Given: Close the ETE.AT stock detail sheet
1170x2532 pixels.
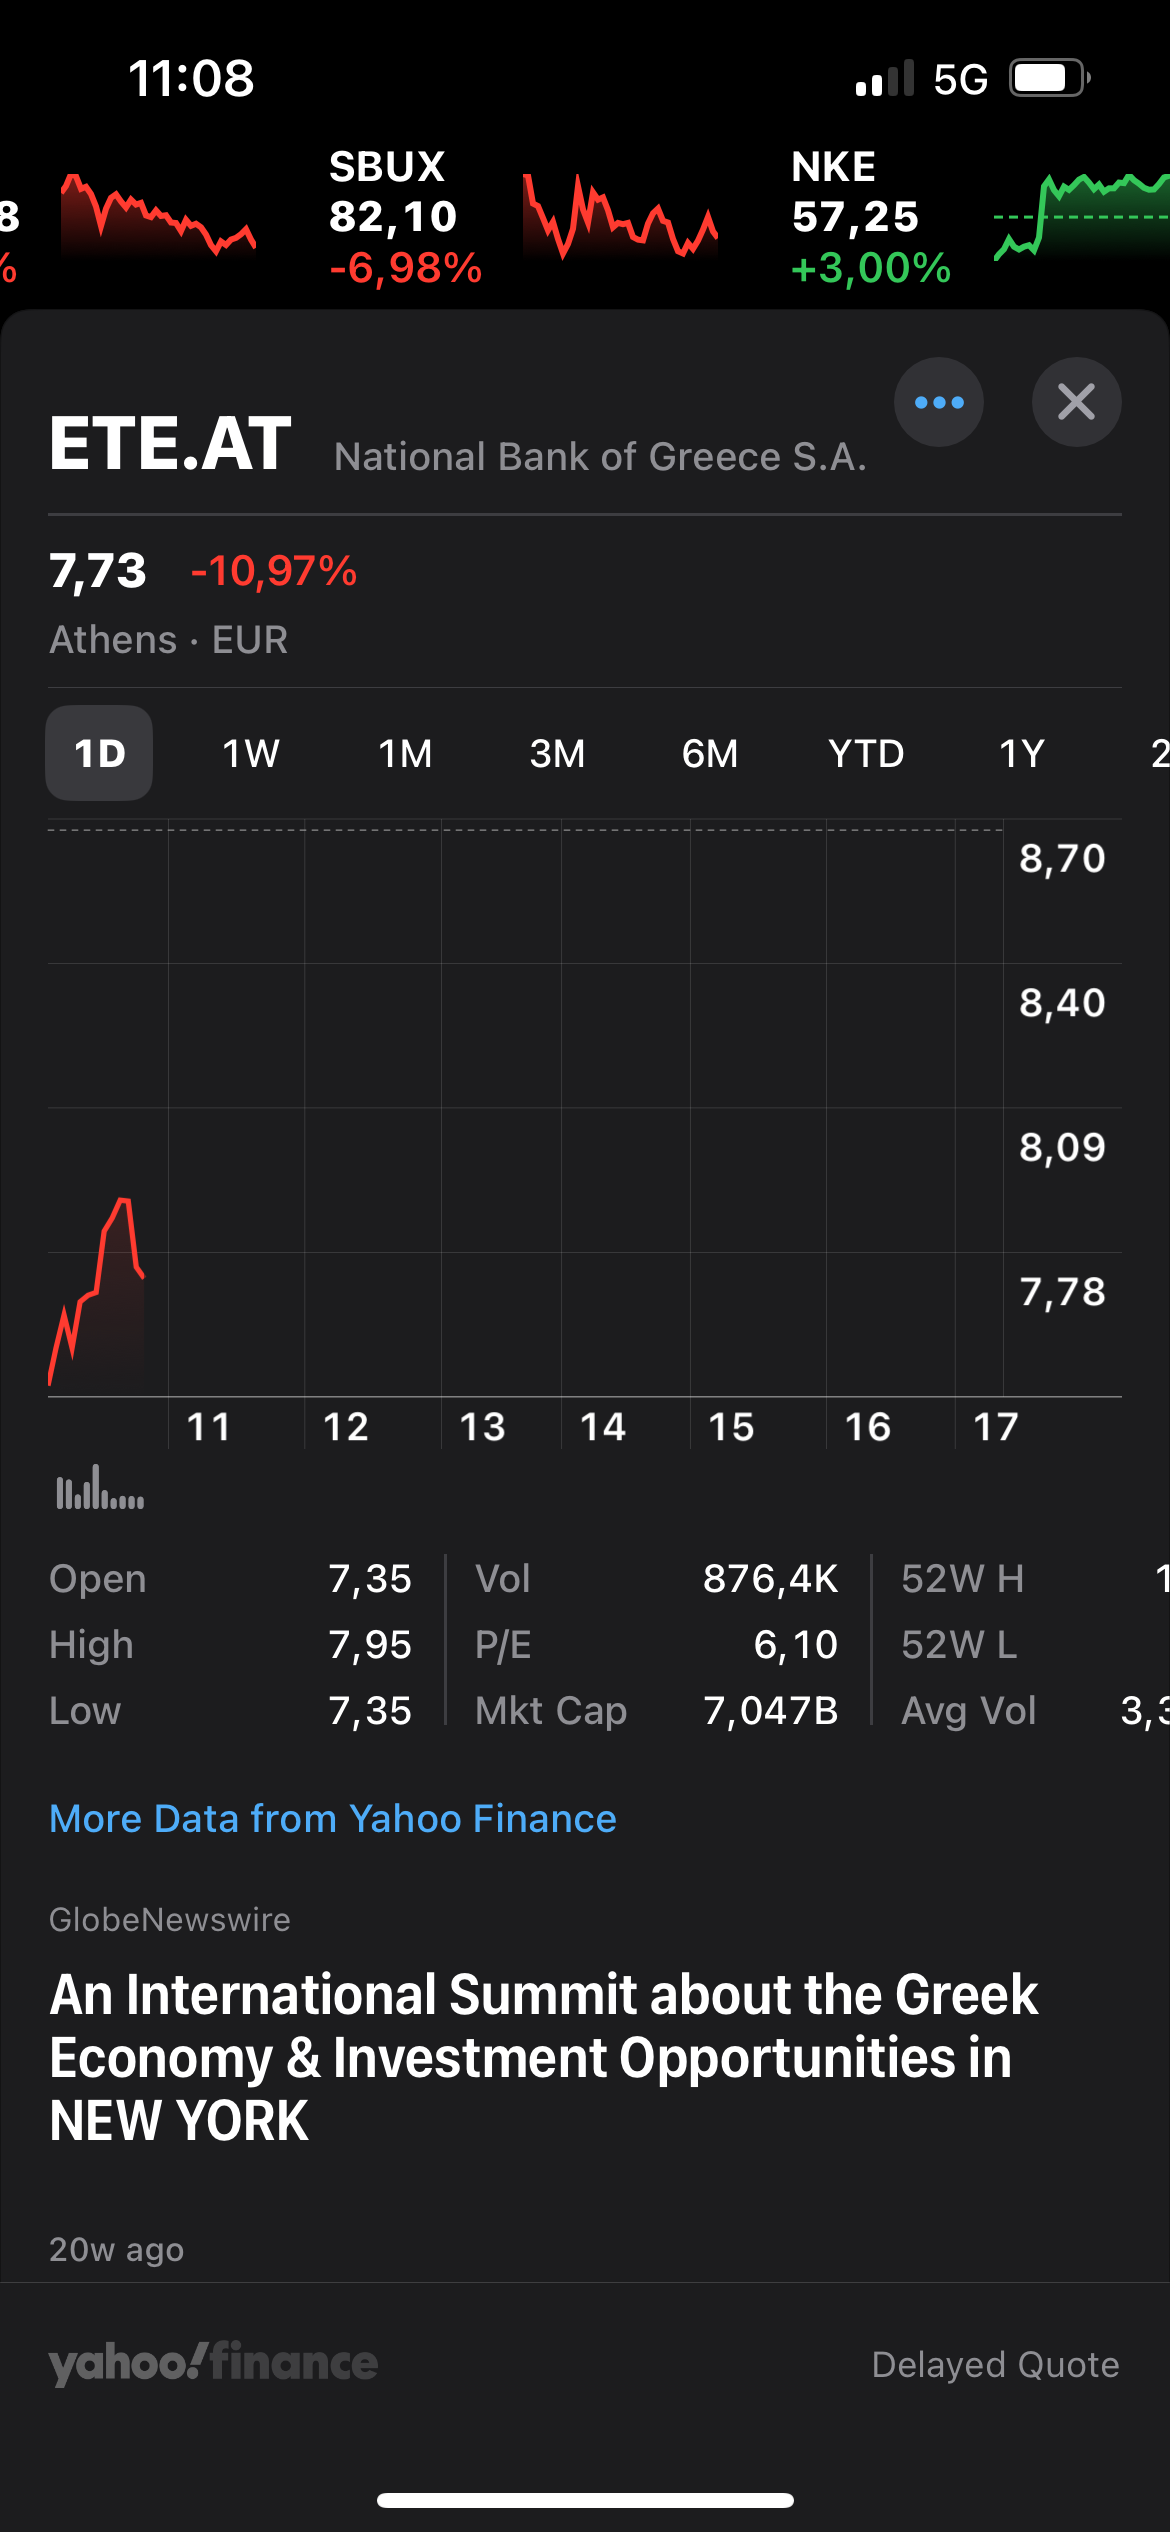Looking at the screenshot, I should [x=1076, y=402].
